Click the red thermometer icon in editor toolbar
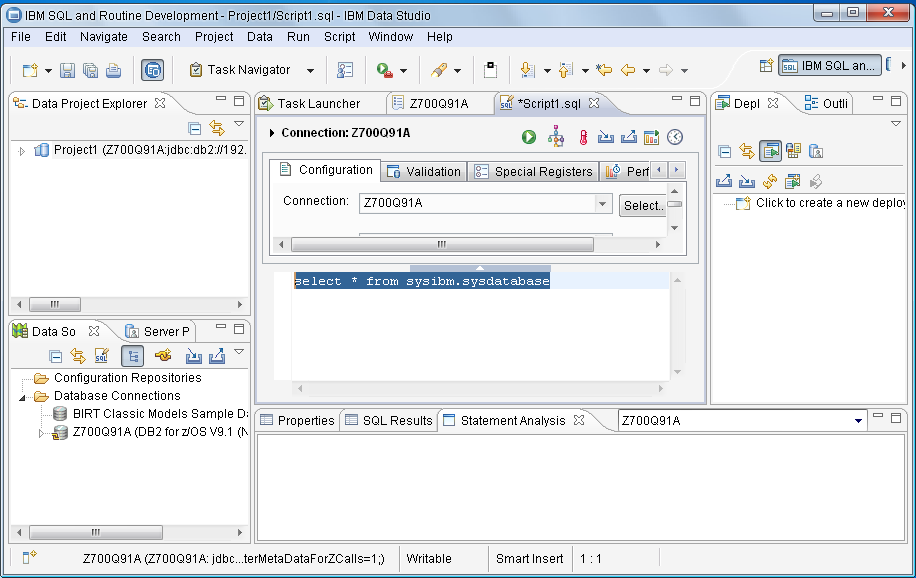This screenshot has height=578, width=916. tap(583, 137)
